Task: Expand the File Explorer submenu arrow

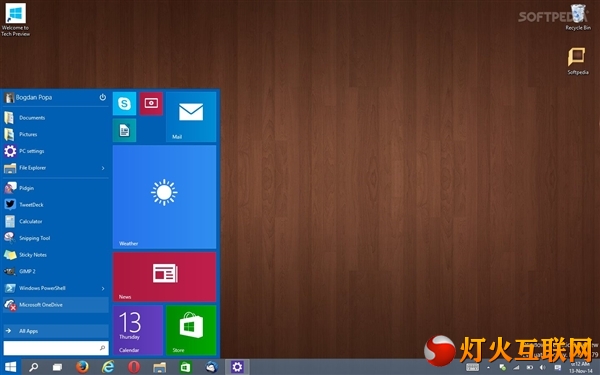Action: tap(103, 168)
